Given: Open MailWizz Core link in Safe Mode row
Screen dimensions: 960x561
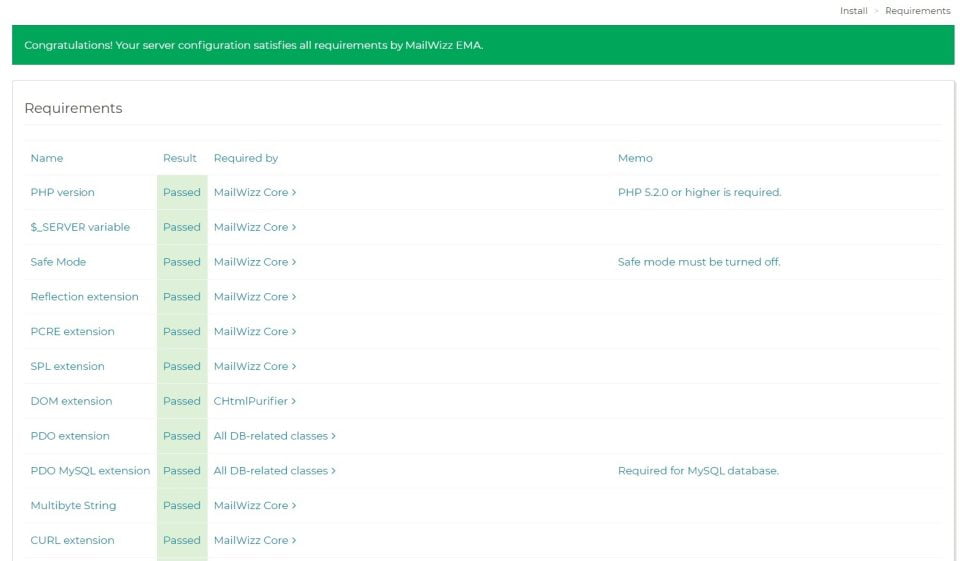Looking at the screenshot, I should coord(255,262).
